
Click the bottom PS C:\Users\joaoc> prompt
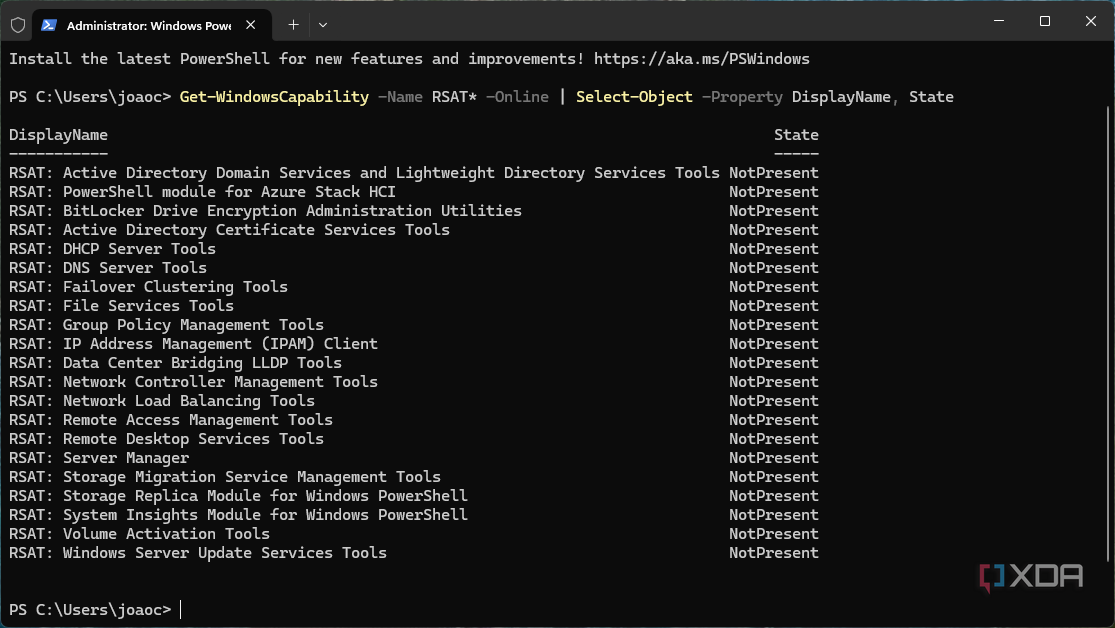pyautogui.click(x=90, y=610)
